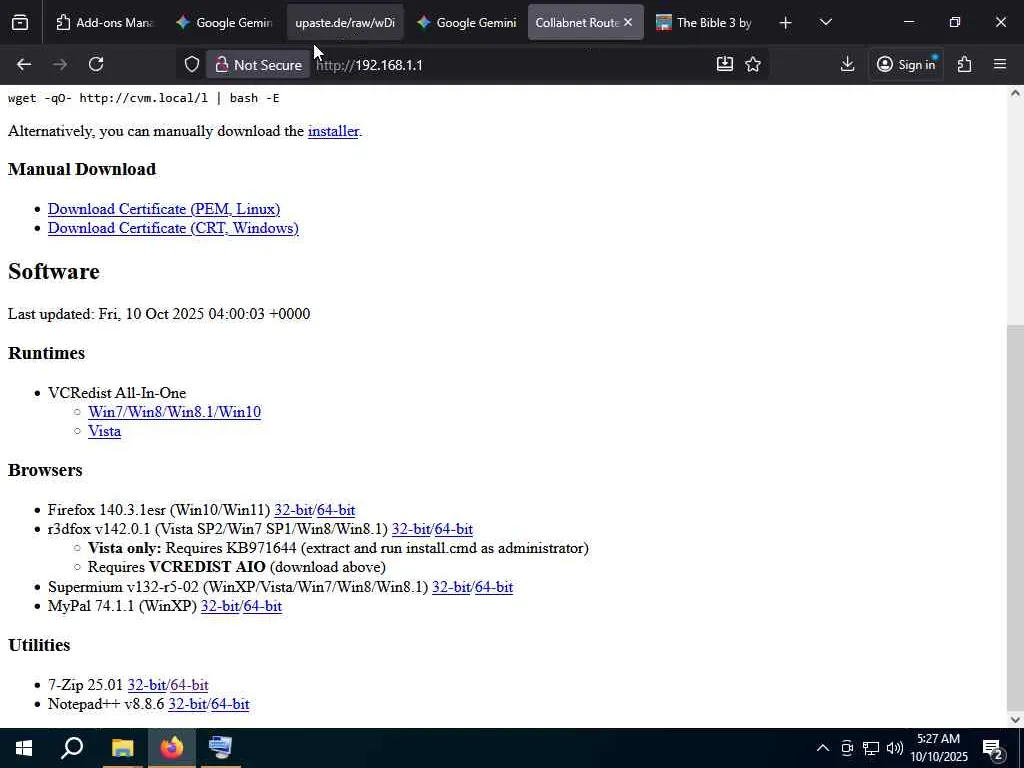Screen dimensions: 1024x768
Task: Reload the current page
Action: click(96, 64)
